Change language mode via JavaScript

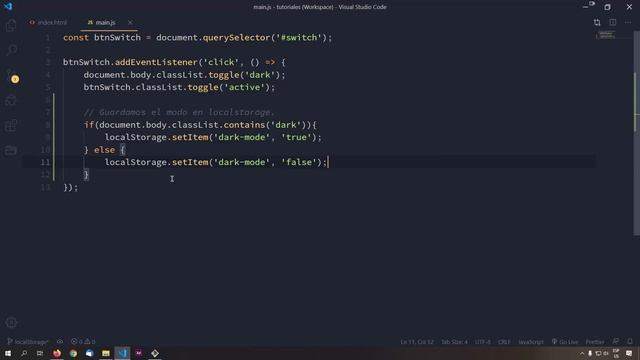pyautogui.click(x=531, y=342)
